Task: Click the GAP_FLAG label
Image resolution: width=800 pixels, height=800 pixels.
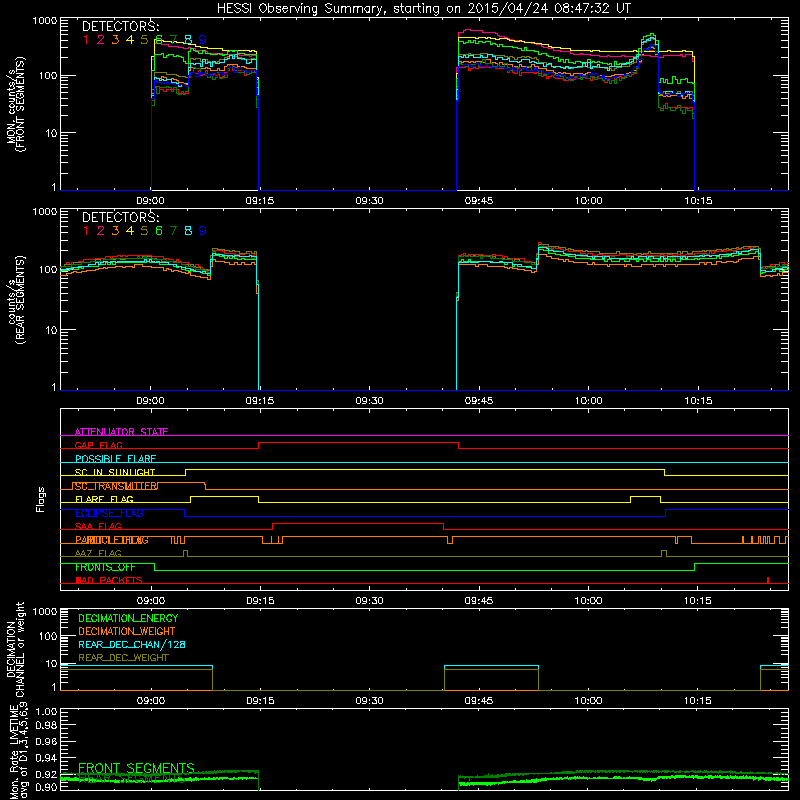Action: (x=98, y=445)
